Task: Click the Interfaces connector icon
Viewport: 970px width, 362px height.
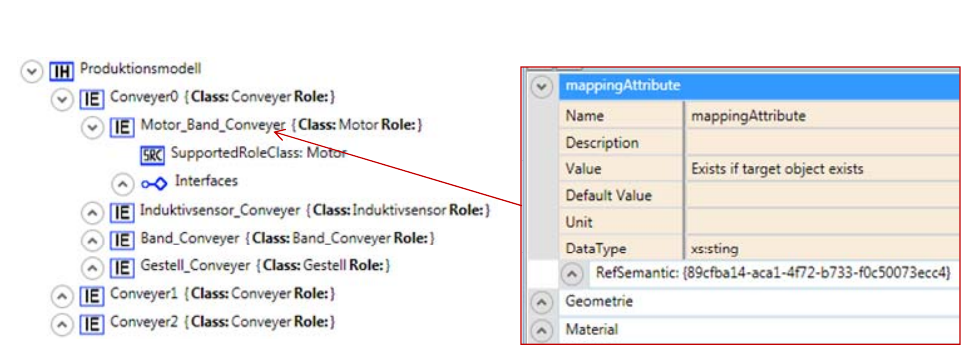Action: tap(154, 183)
